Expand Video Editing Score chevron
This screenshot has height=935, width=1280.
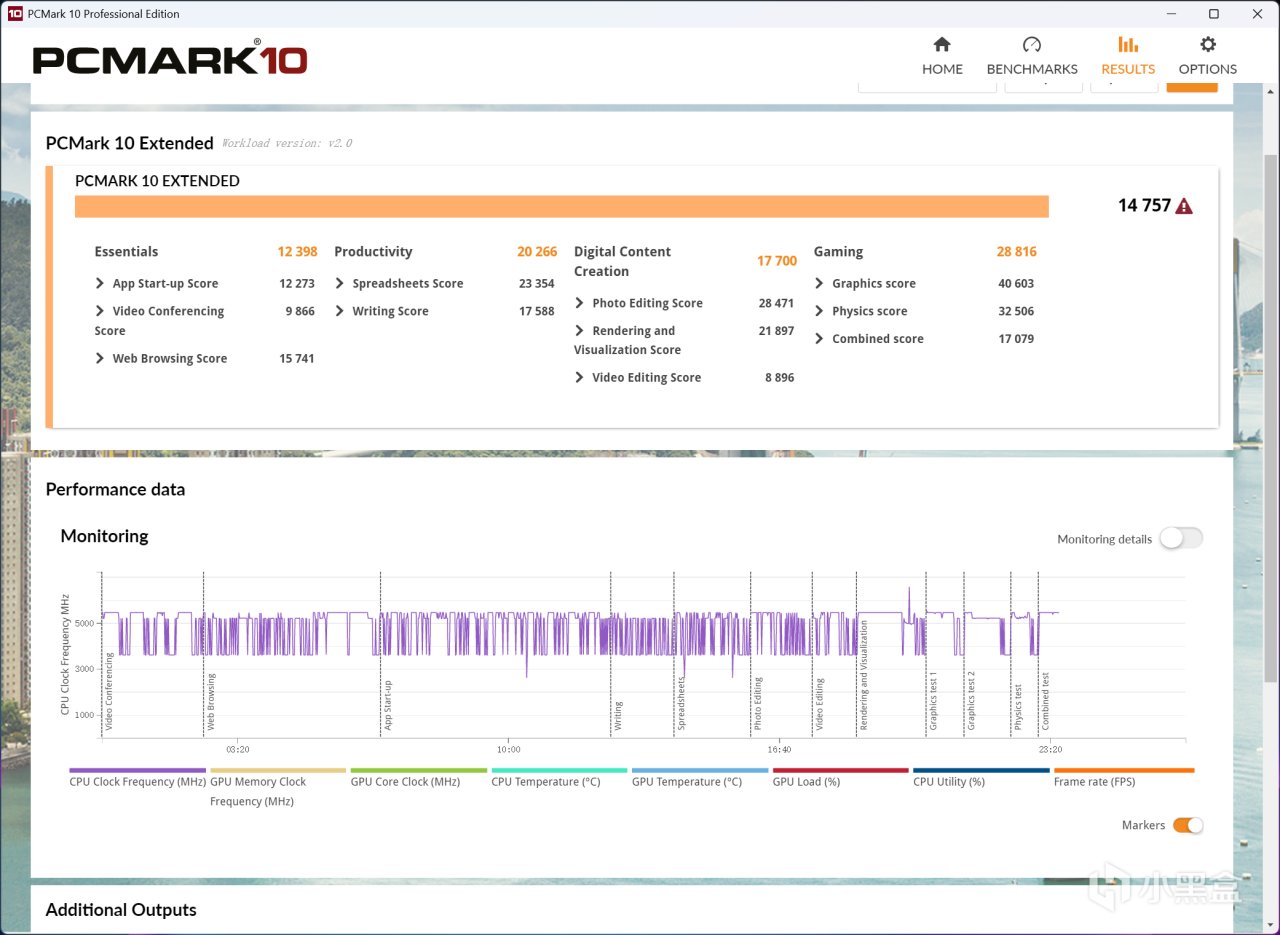[x=580, y=378]
